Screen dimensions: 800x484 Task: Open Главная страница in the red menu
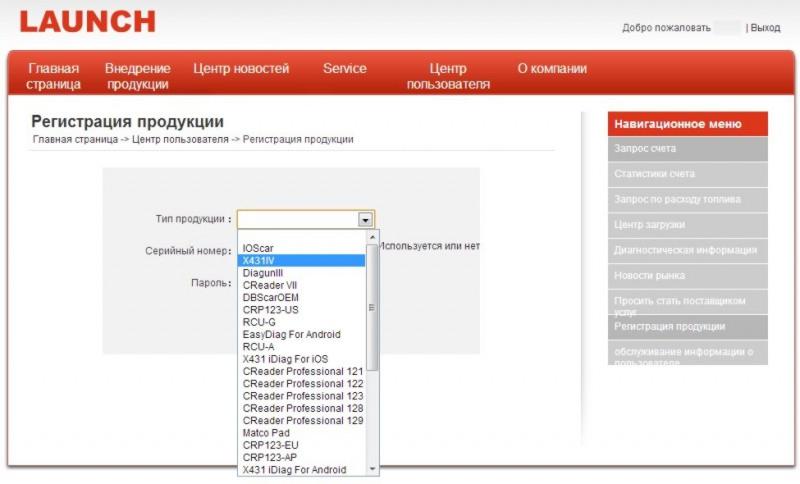tap(53, 76)
